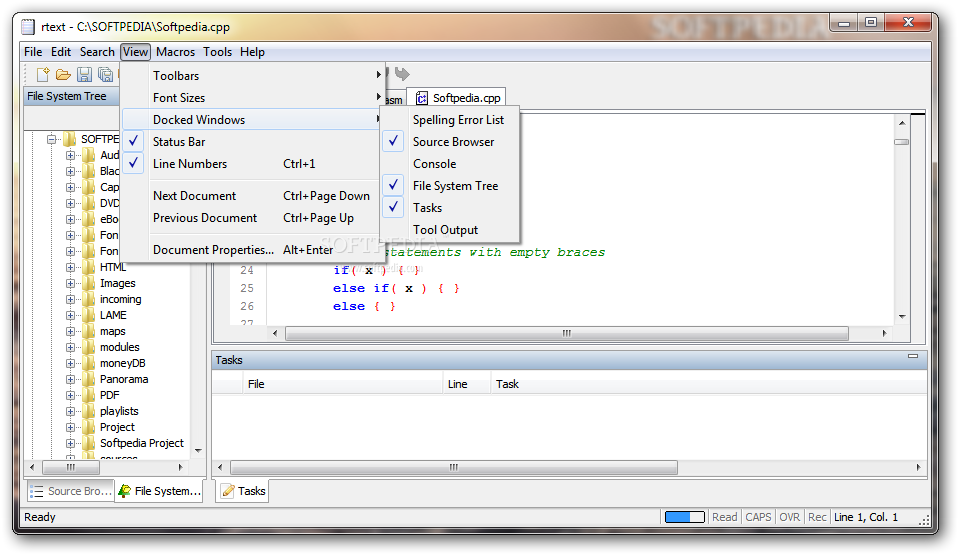Expand the modules folder node
959x555 pixels.
pos(70,347)
